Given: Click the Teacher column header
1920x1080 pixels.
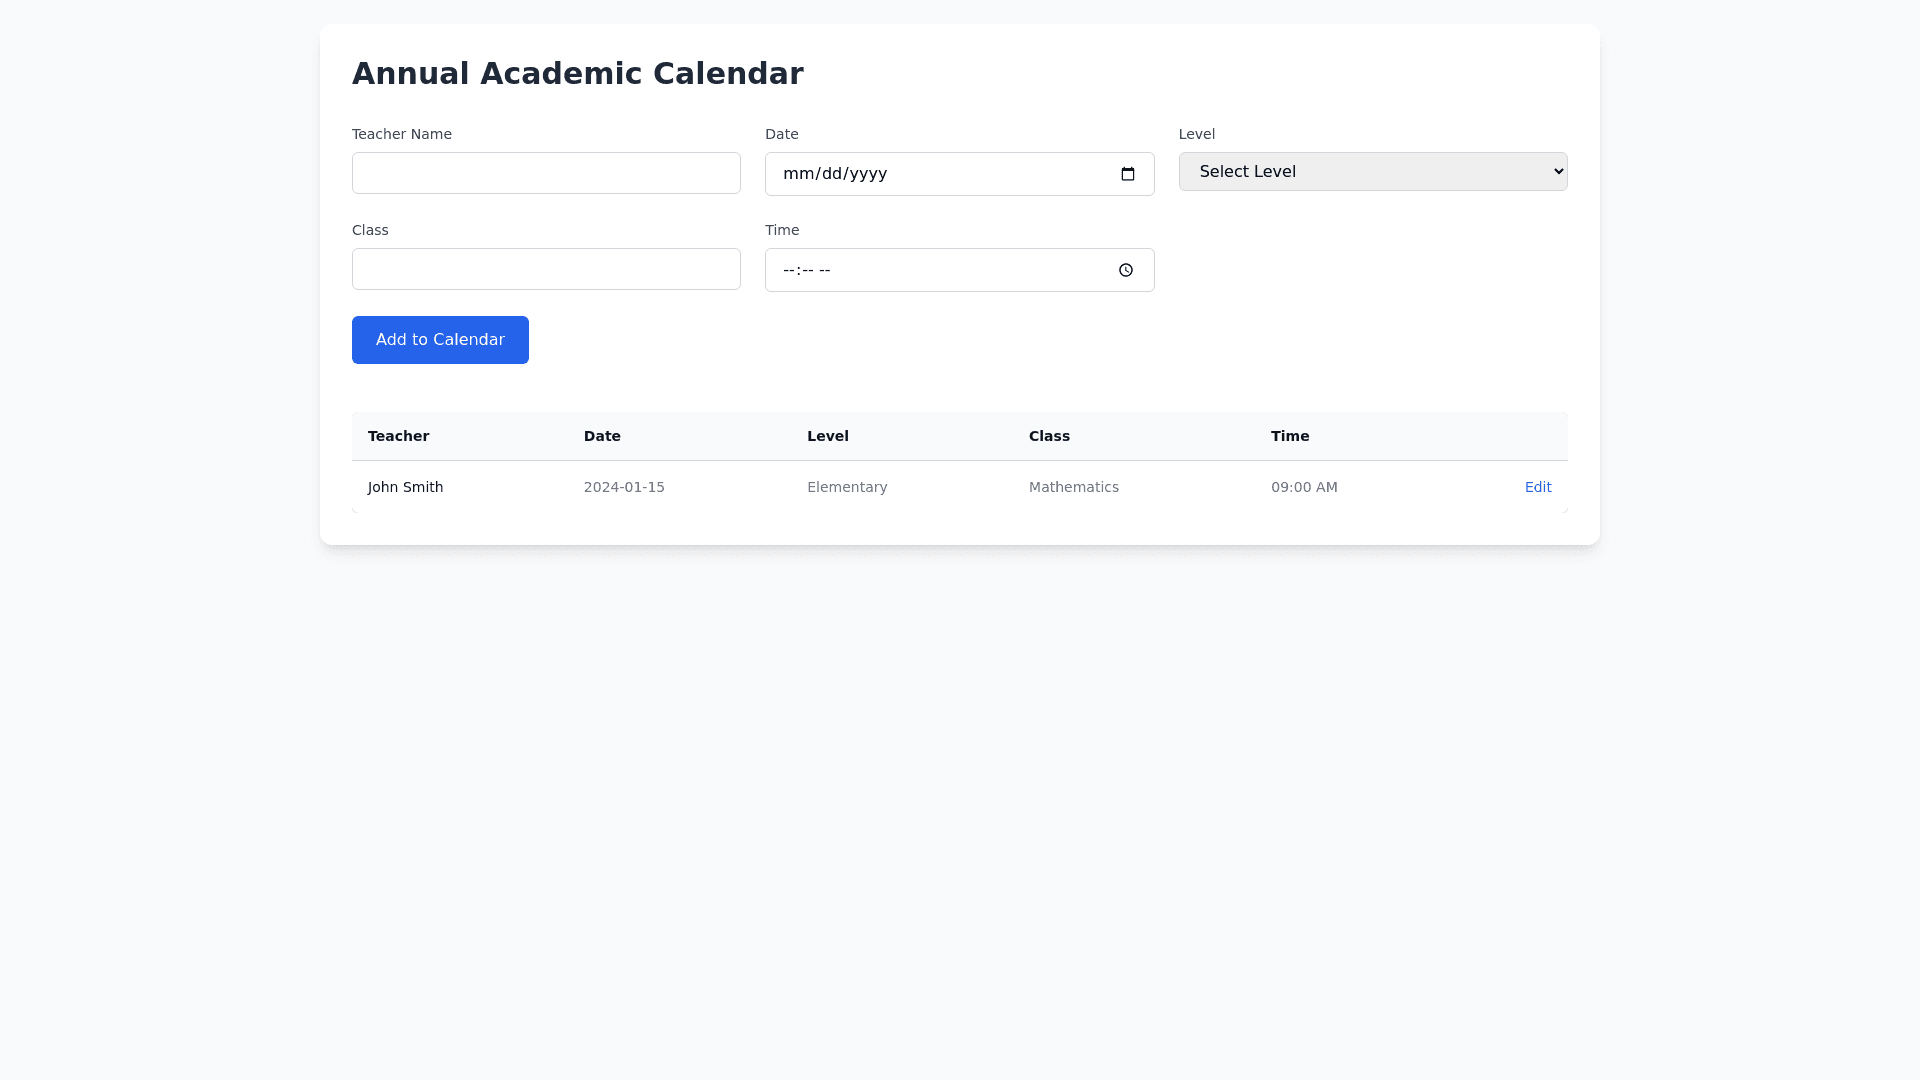Looking at the screenshot, I should (398, 436).
